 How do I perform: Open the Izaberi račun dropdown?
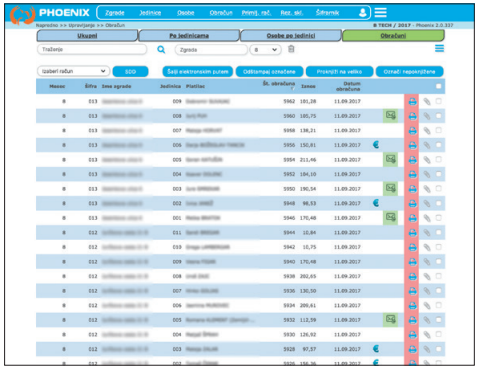(73, 71)
